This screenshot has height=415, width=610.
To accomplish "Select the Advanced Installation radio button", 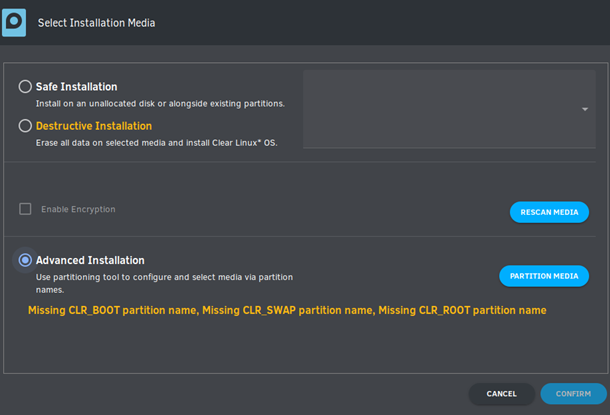I will 25,260.
